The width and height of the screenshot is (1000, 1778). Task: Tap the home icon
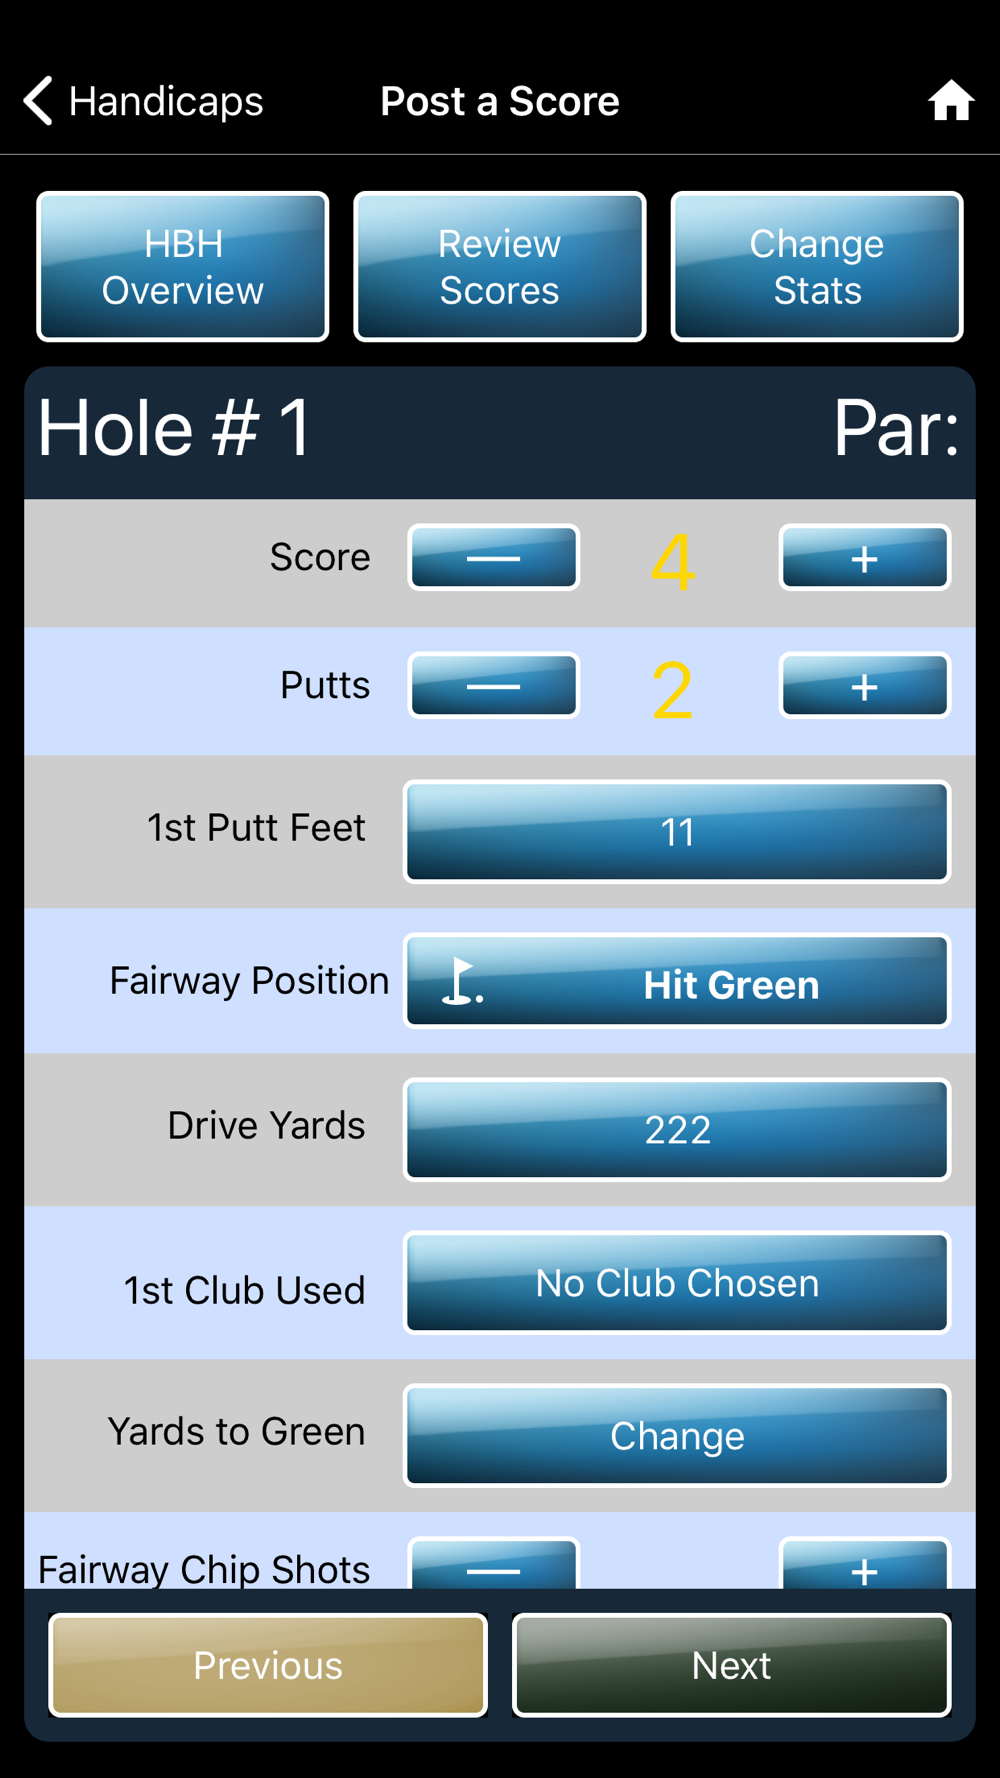point(950,101)
